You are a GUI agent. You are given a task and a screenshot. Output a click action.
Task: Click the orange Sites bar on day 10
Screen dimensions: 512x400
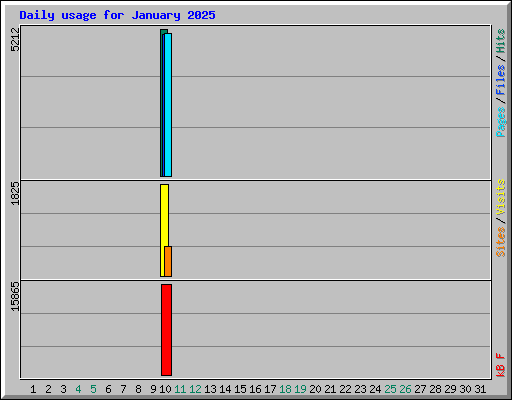tap(168, 262)
